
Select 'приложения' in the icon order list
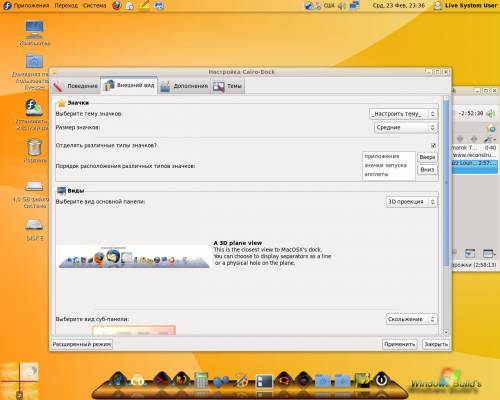pyautogui.click(x=388, y=156)
